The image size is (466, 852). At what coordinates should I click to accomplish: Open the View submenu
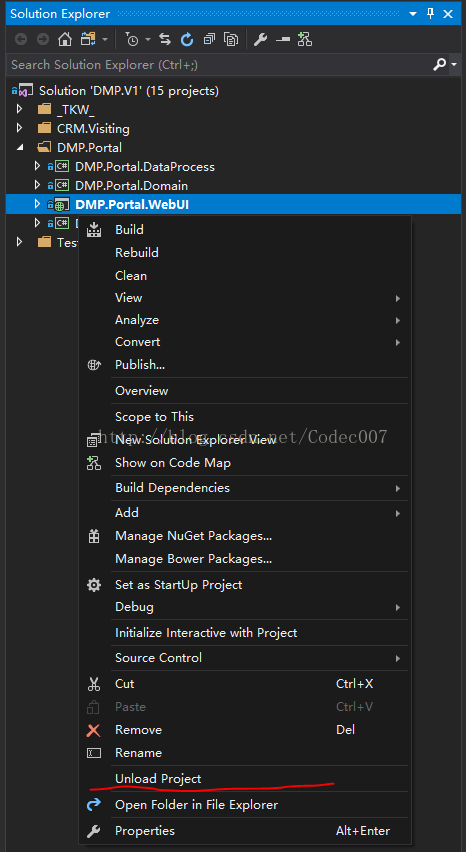[x=244, y=298]
